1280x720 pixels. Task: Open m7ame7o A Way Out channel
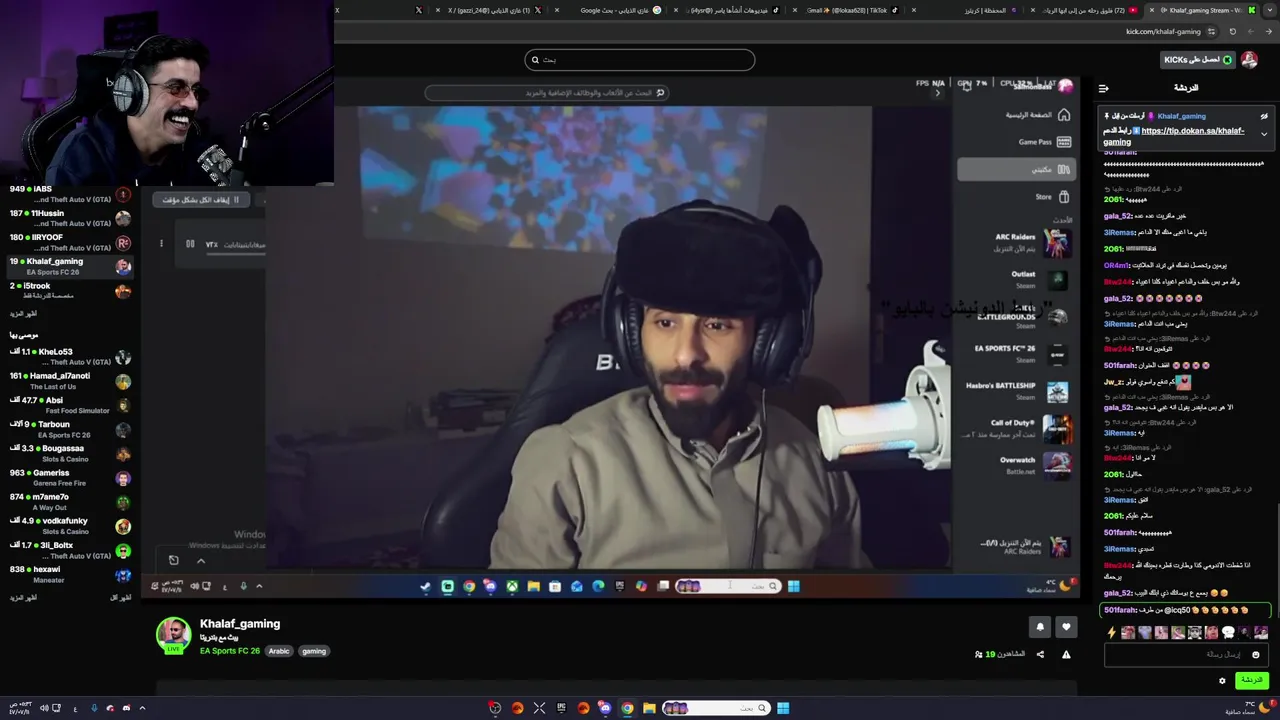click(68, 502)
